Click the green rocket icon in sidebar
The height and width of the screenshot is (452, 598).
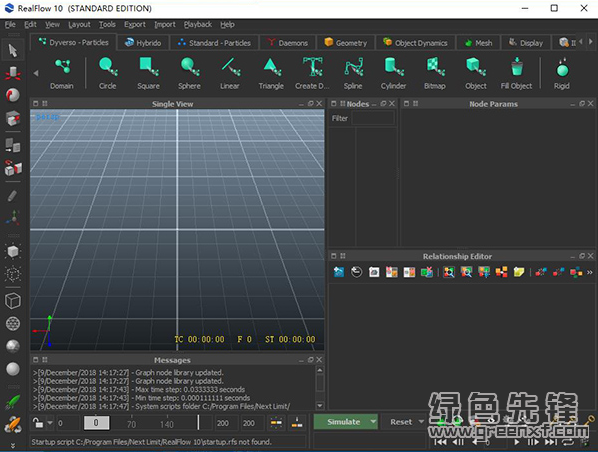tap(13, 402)
